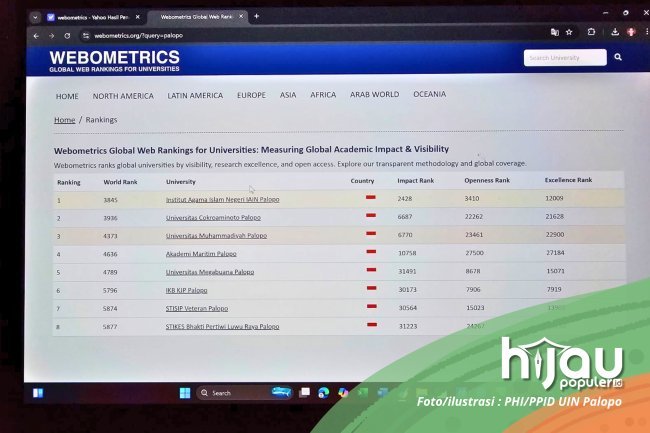
Task: Open the browser downloads icon
Action: [614, 32]
